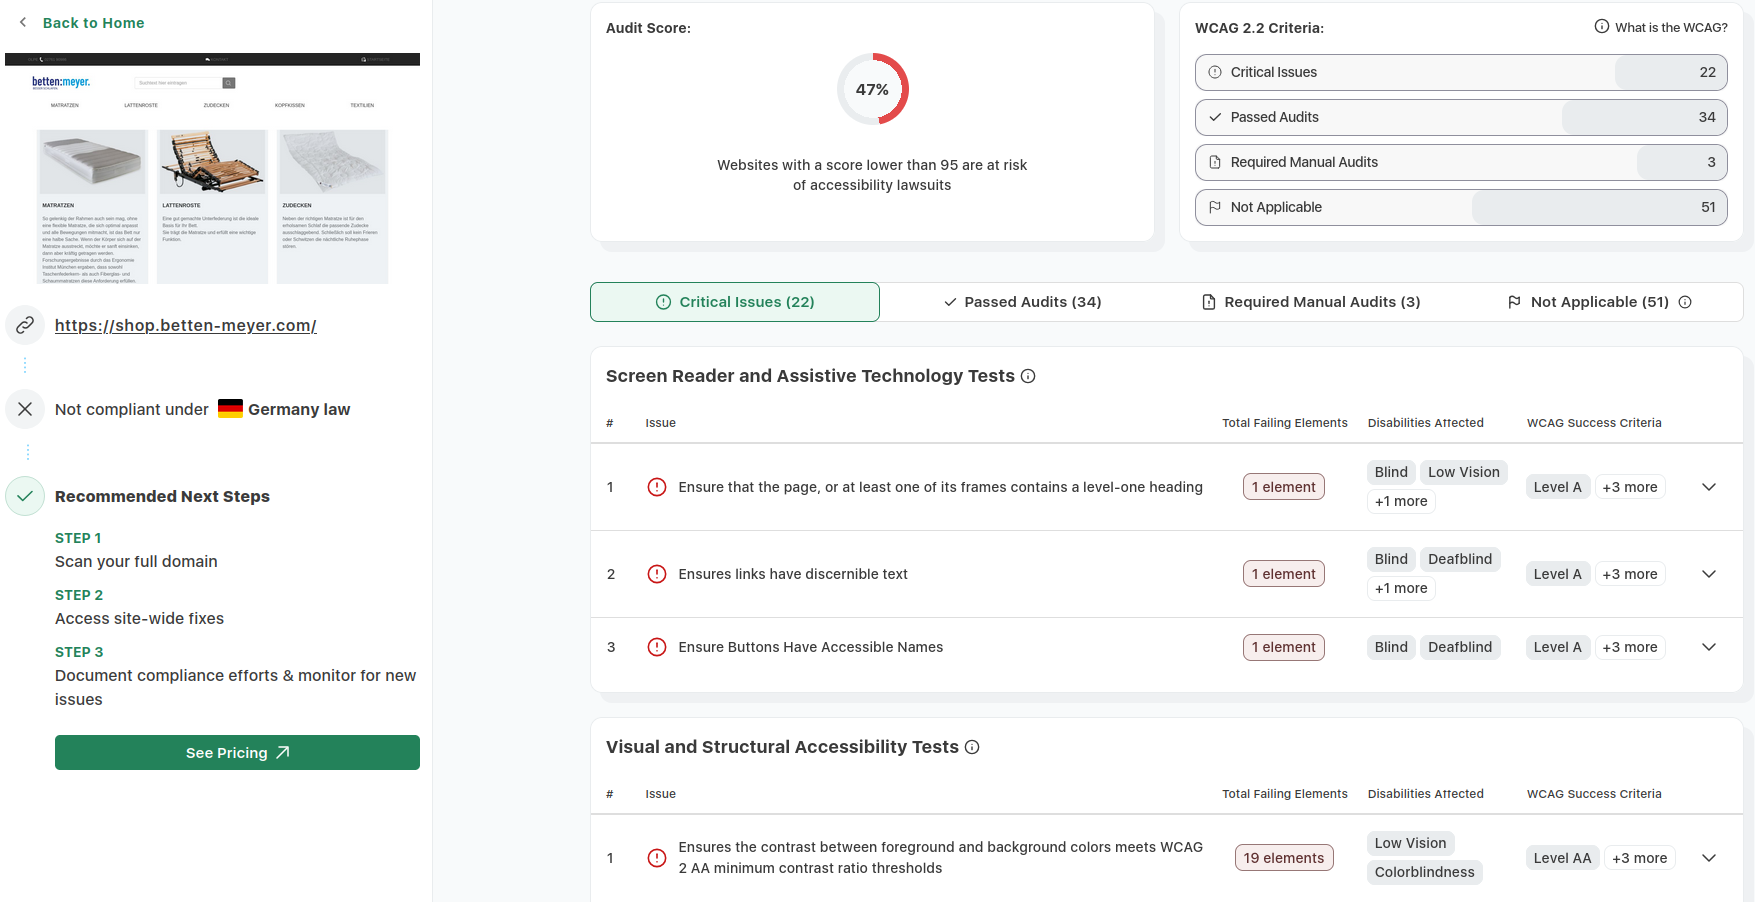Expand the level-one heading issue row
1755x902 pixels.
tap(1709, 487)
